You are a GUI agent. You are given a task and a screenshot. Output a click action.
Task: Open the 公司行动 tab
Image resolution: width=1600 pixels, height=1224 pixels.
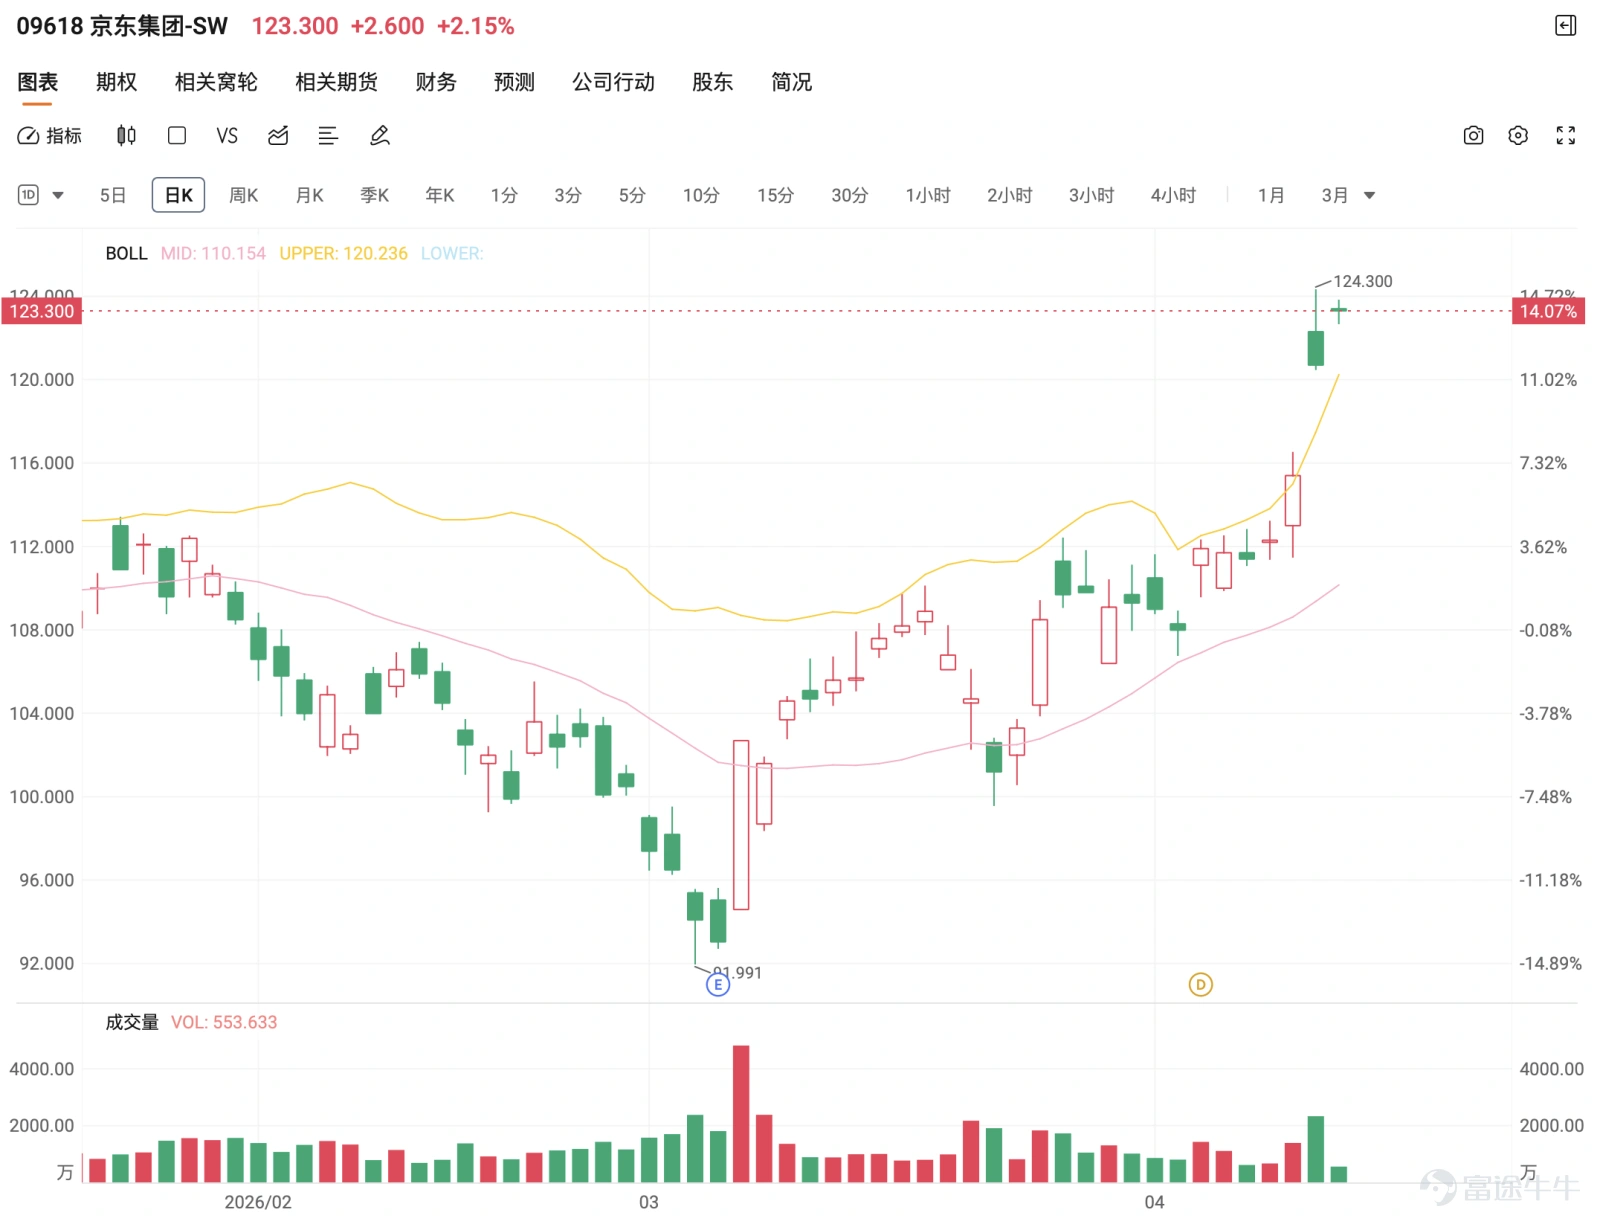pyautogui.click(x=613, y=82)
